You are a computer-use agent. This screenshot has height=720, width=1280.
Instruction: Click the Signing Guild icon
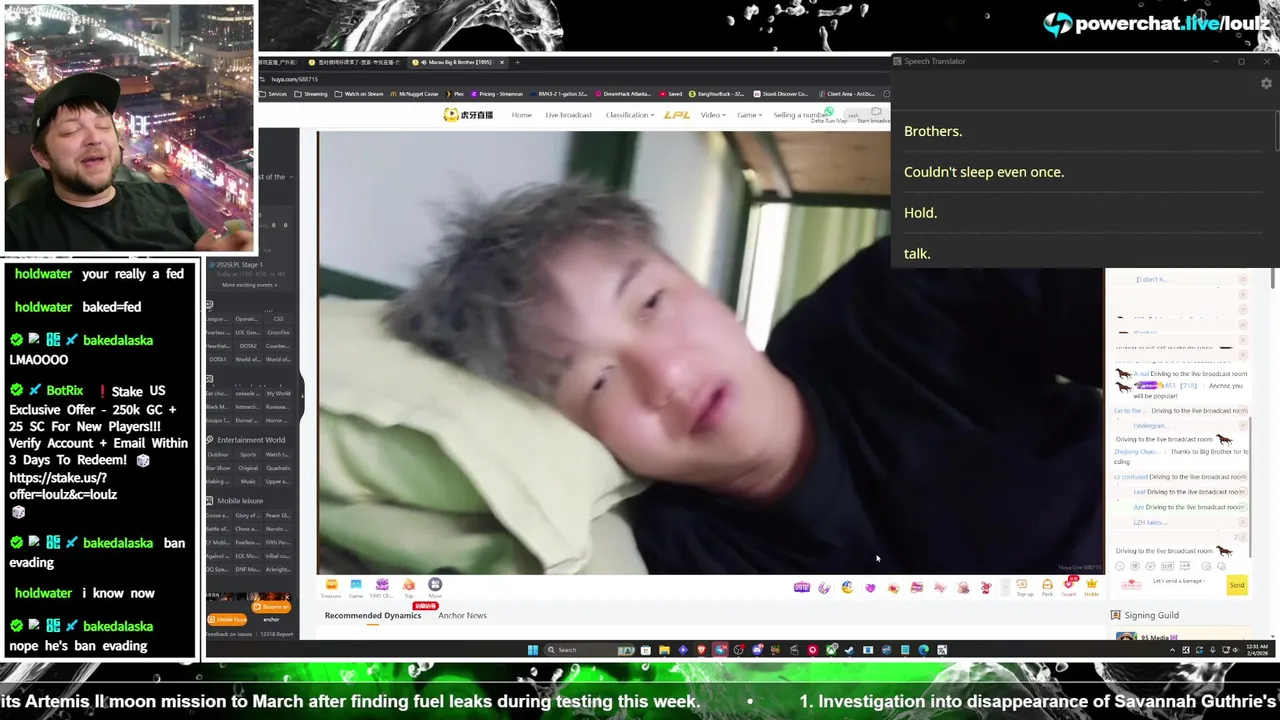click(x=1117, y=615)
